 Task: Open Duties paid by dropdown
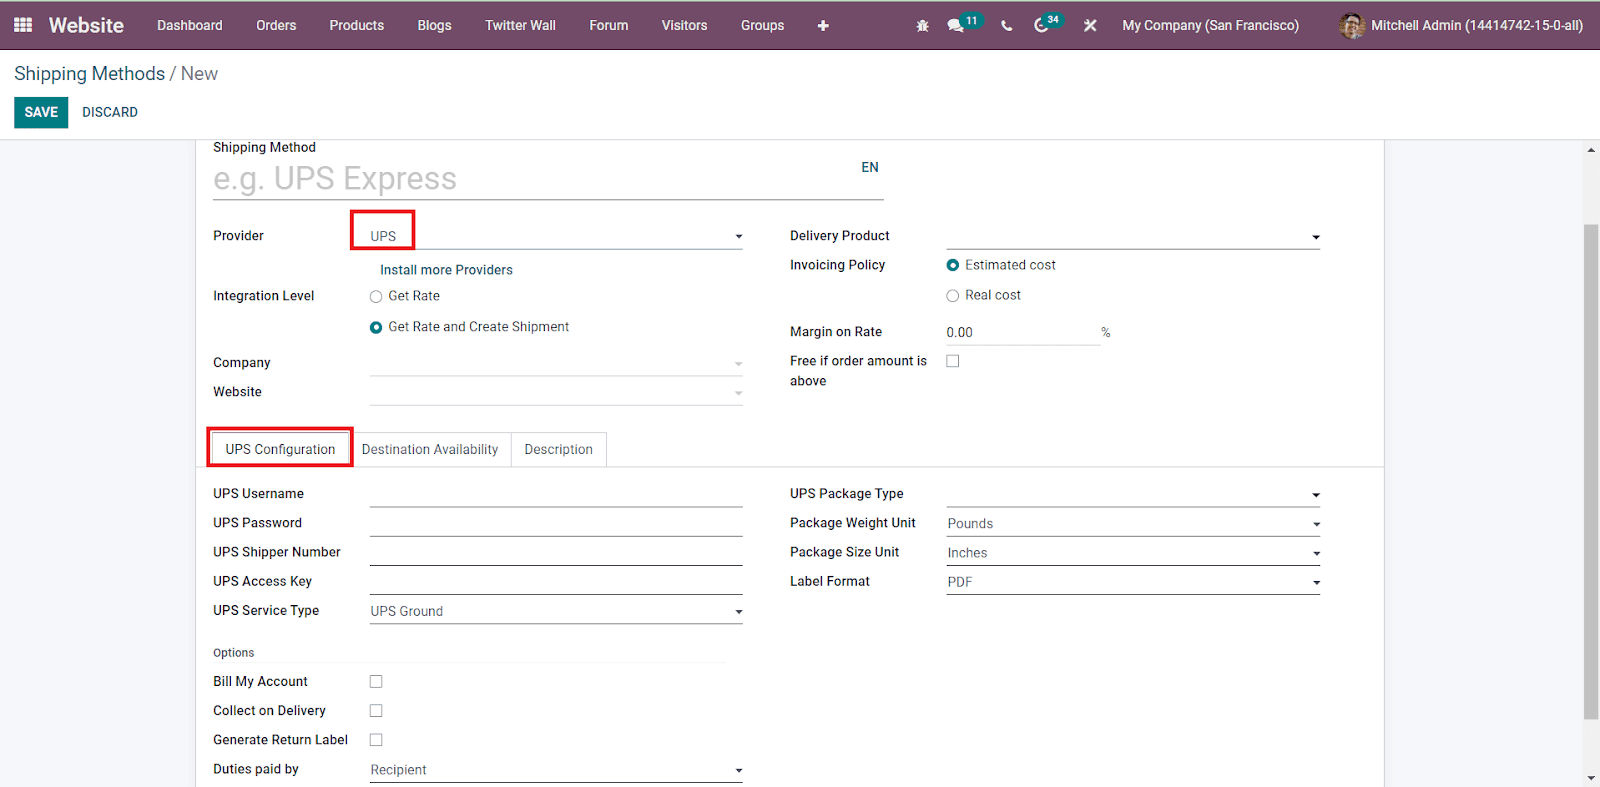[556, 769]
